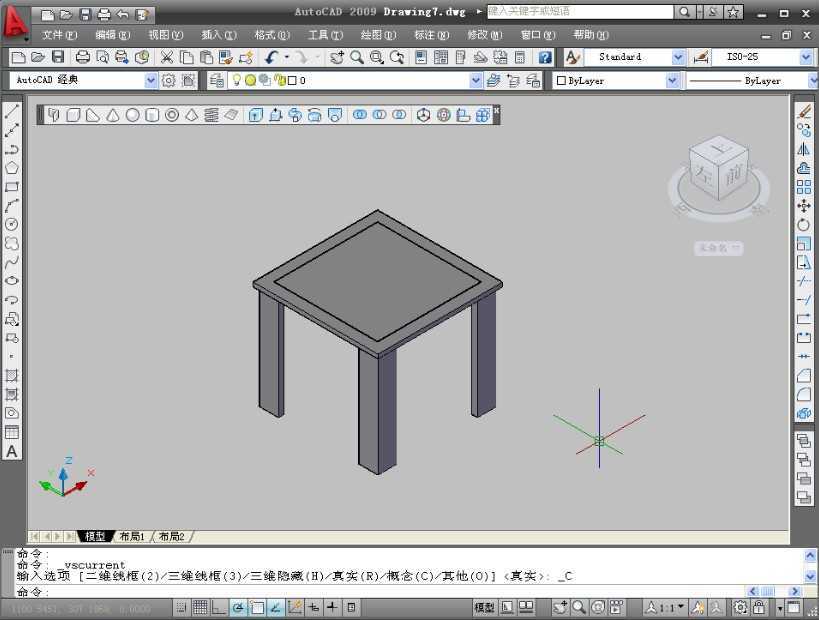Click the Match Properties brush icon
Screen dimensions: 819x620
(x=226, y=57)
